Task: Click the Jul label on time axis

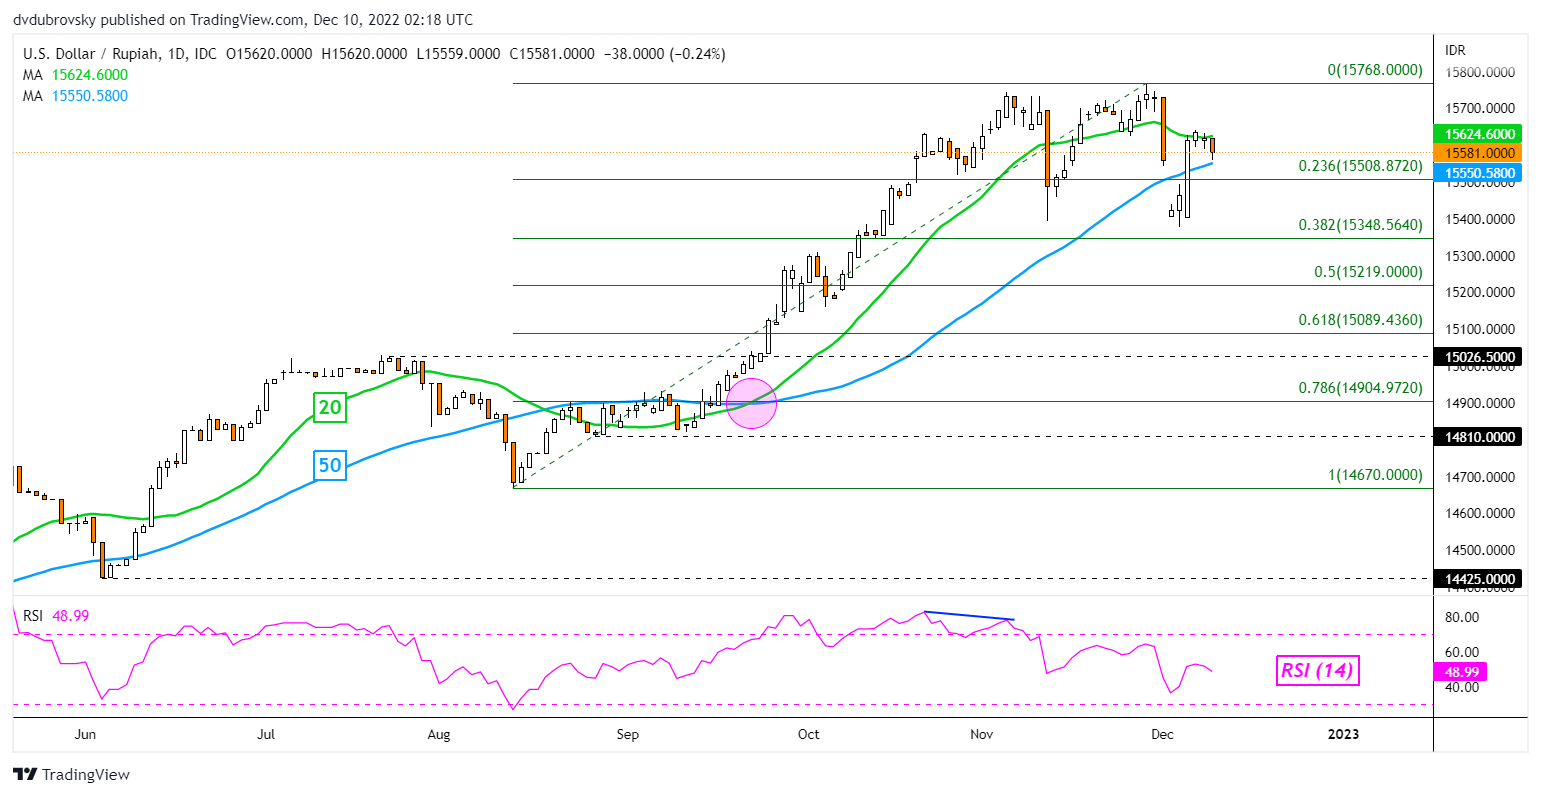Action: (266, 735)
